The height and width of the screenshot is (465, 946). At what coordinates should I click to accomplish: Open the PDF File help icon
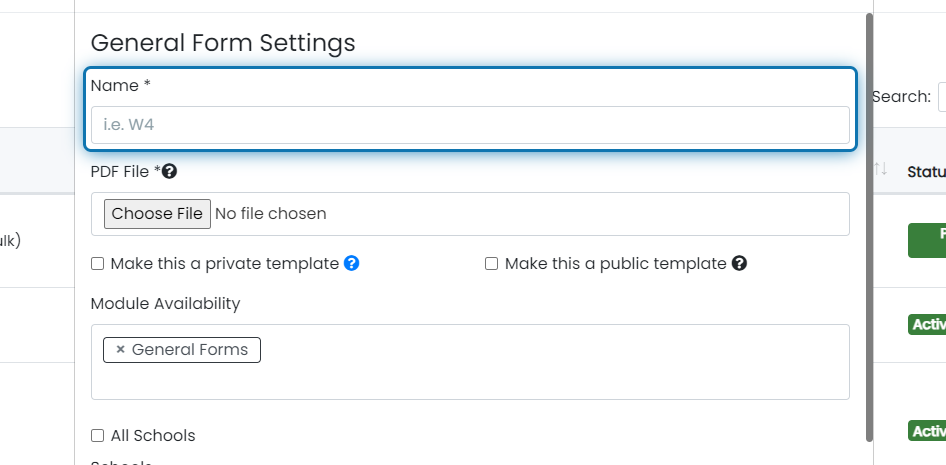(170, 172)
